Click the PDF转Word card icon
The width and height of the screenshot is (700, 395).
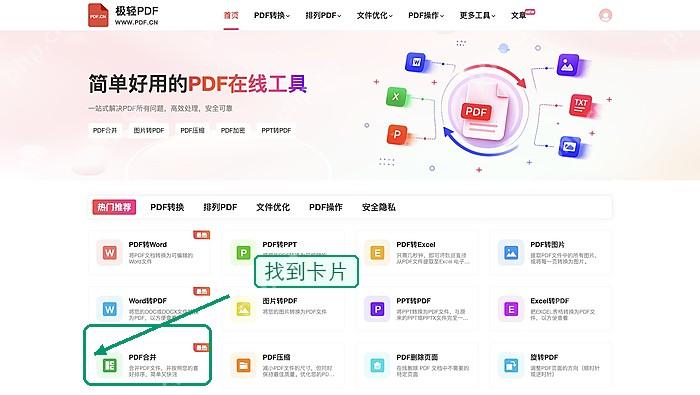point(109,253)
